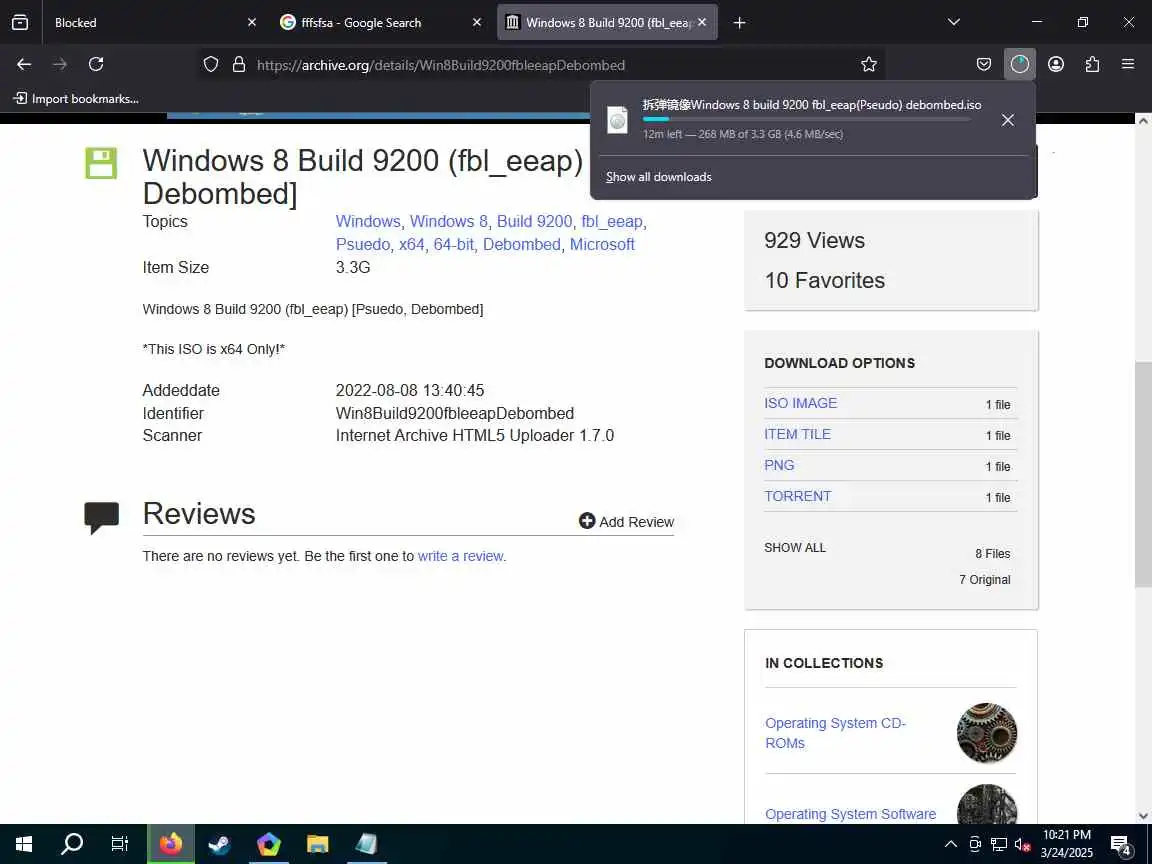Screen dimensions: 1152x864
Task: Launch Steam from the taskbar
Action: pos(219,843)
